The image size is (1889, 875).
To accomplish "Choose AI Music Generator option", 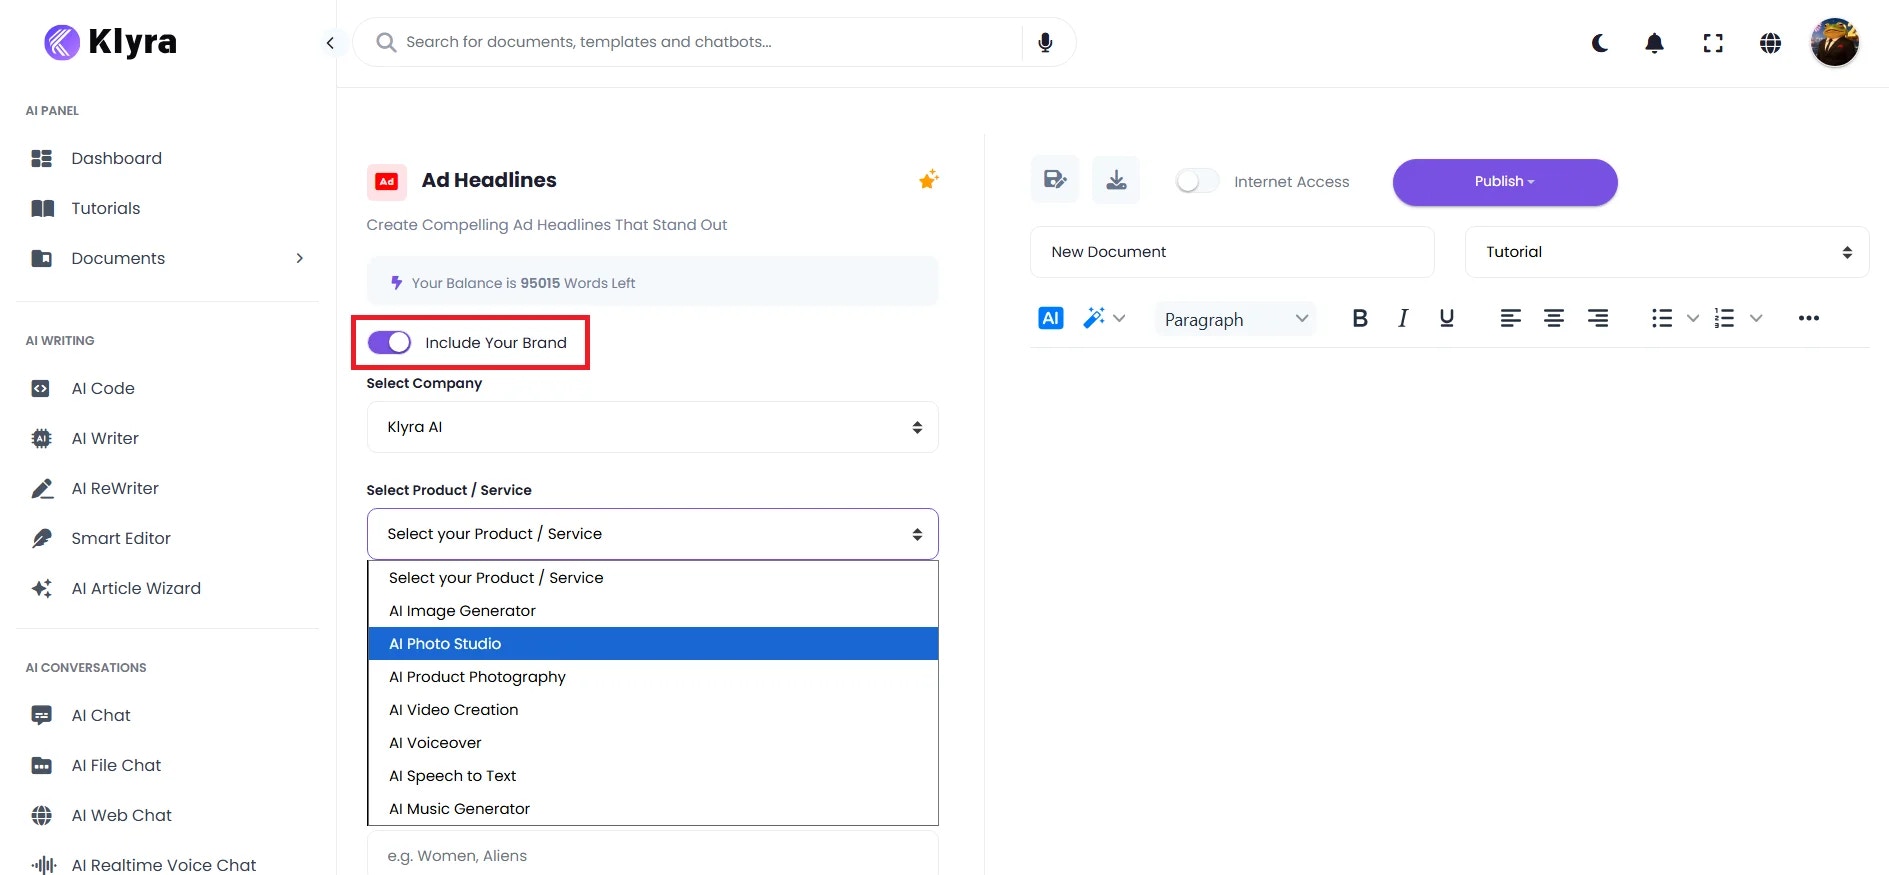I will point(653,809).
